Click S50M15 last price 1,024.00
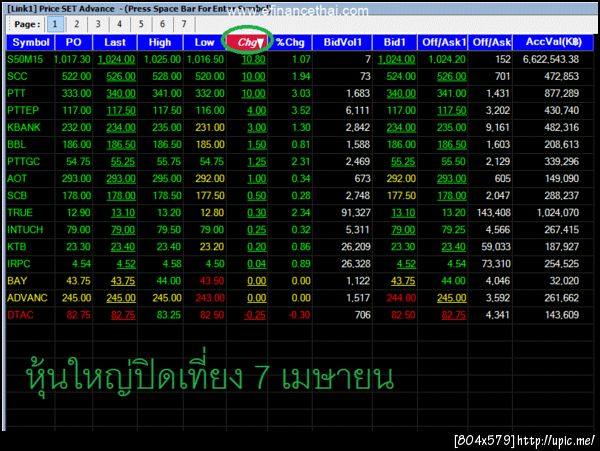600x451 pixels. coord(116,60)
